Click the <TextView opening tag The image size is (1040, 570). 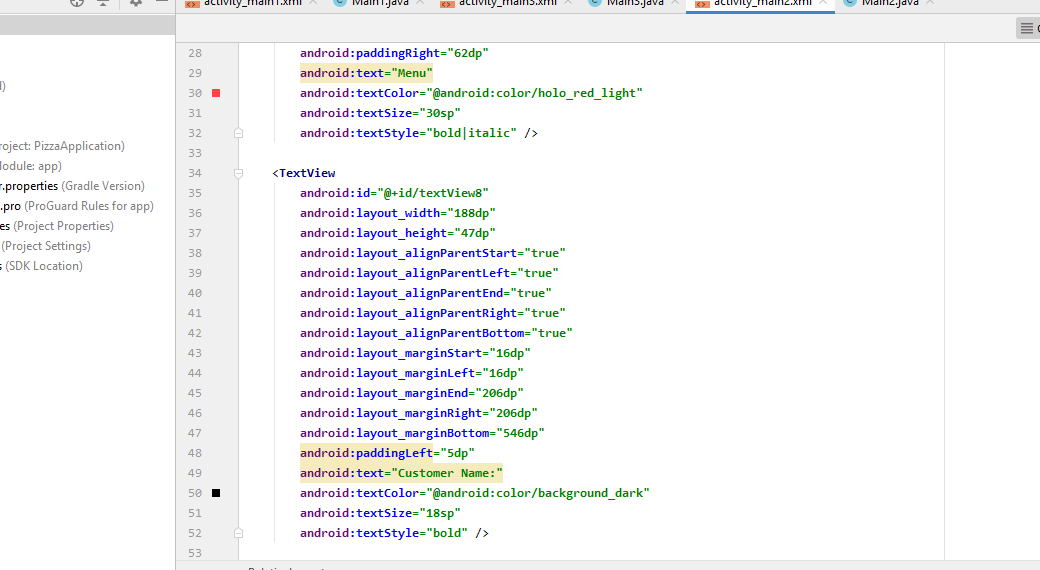tap(304, 173)
